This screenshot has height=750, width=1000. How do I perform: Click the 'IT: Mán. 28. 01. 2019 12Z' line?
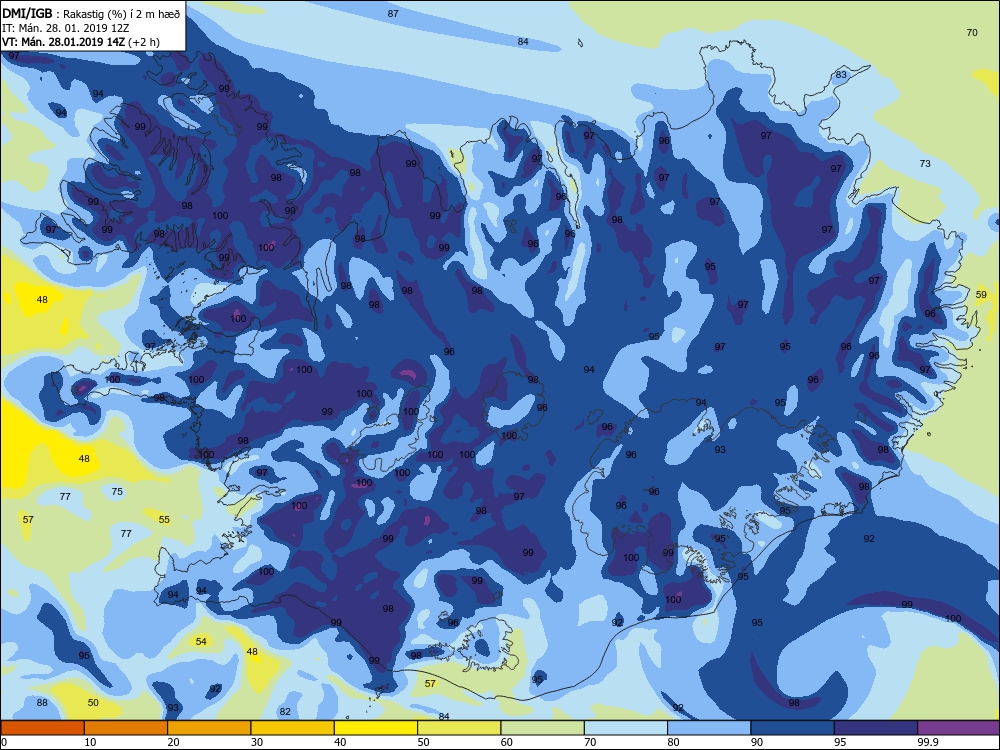point(66,28)
